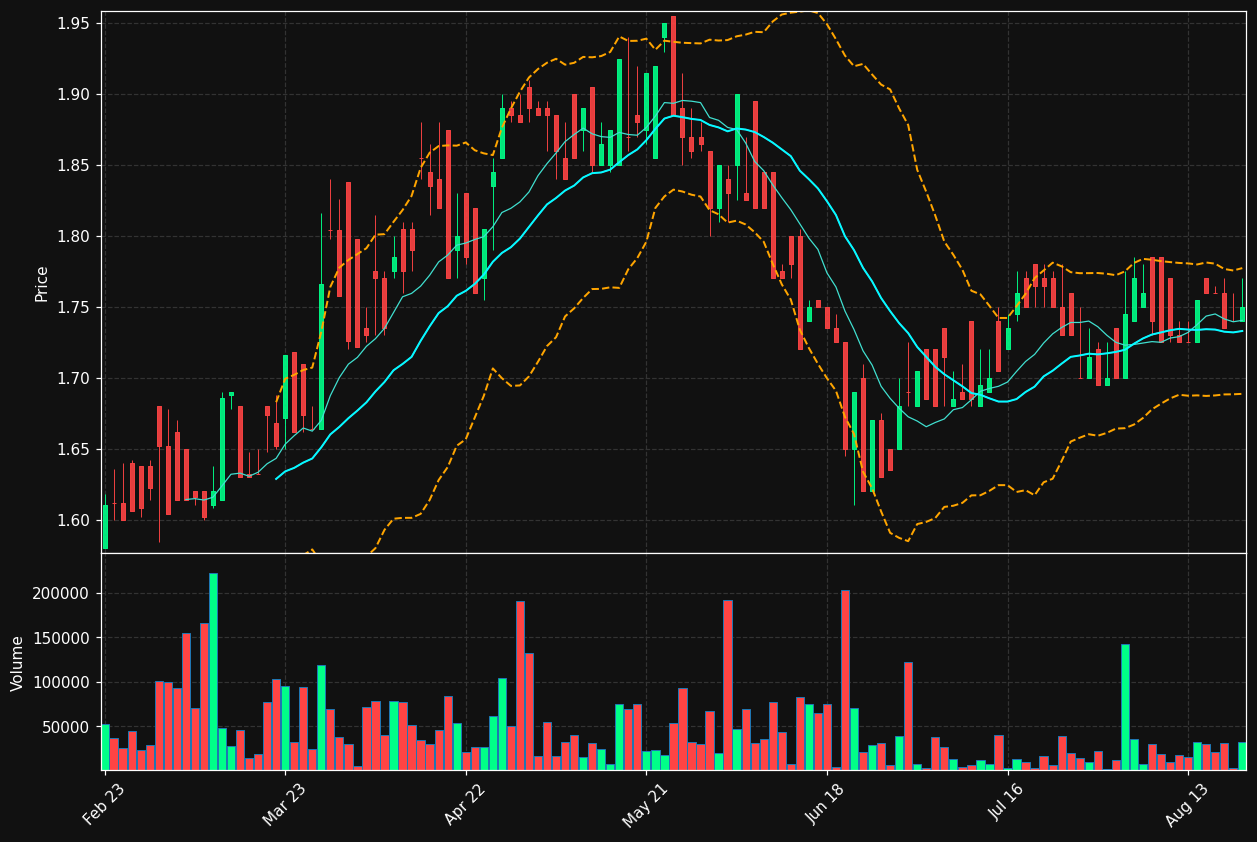Pick the May 21 date label
Viewport: 1257px width, 842px height.
645,804
